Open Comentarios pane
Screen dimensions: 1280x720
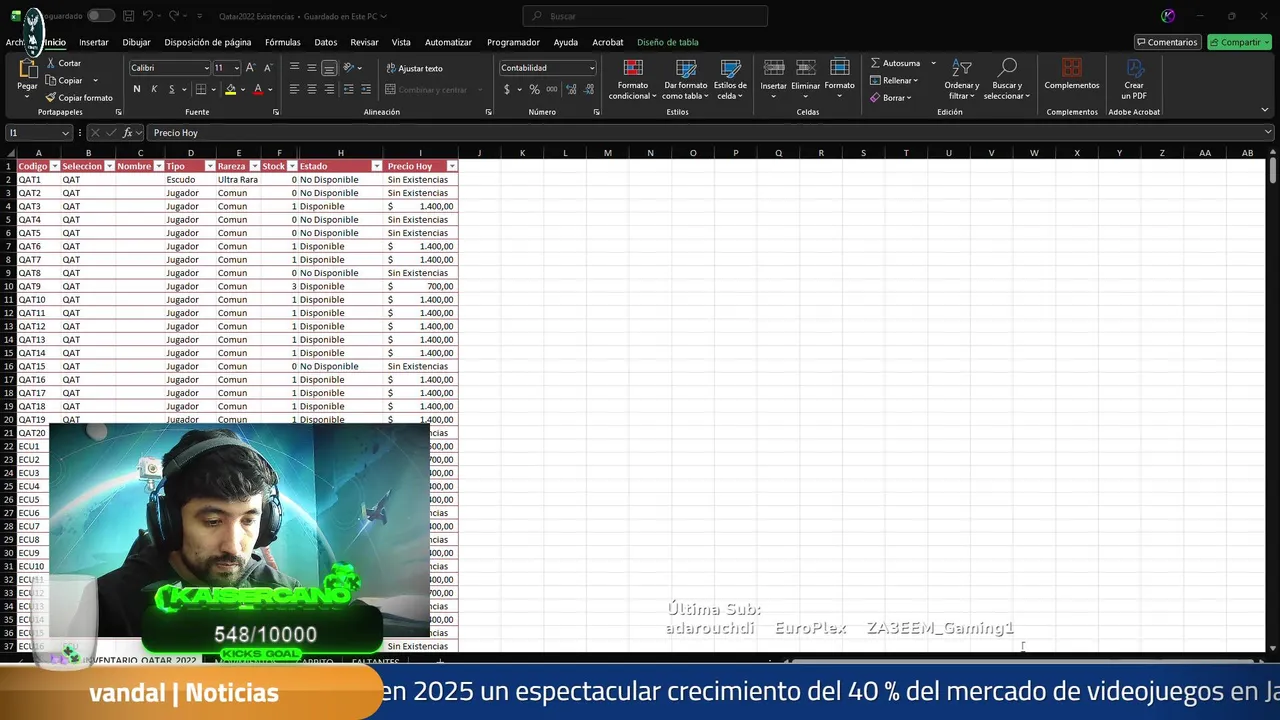point(1168,42)
